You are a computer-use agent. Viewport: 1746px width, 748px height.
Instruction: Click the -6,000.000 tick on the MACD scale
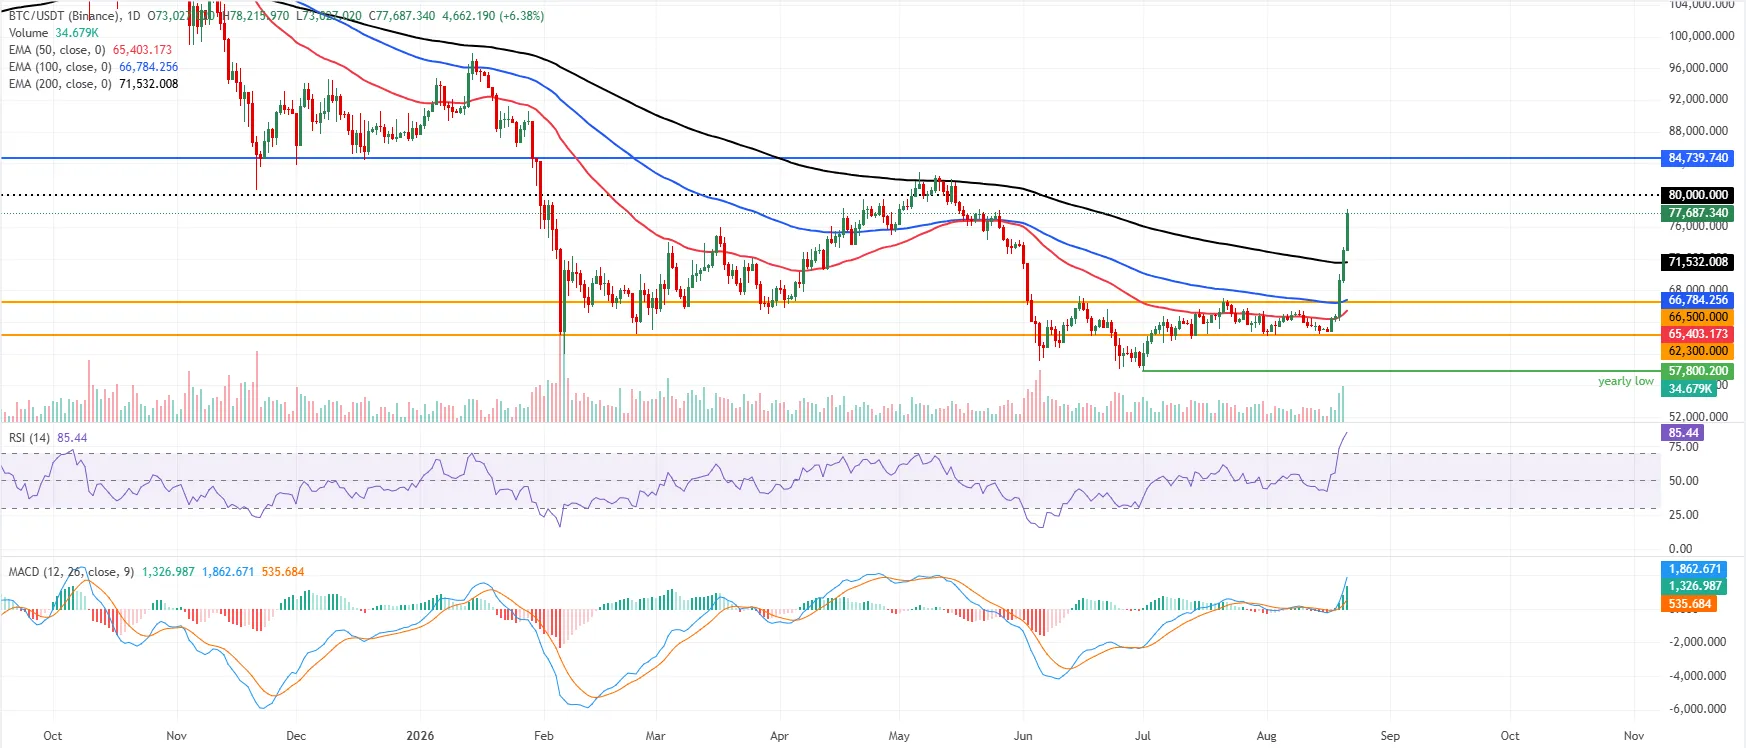pos(1697,709)
